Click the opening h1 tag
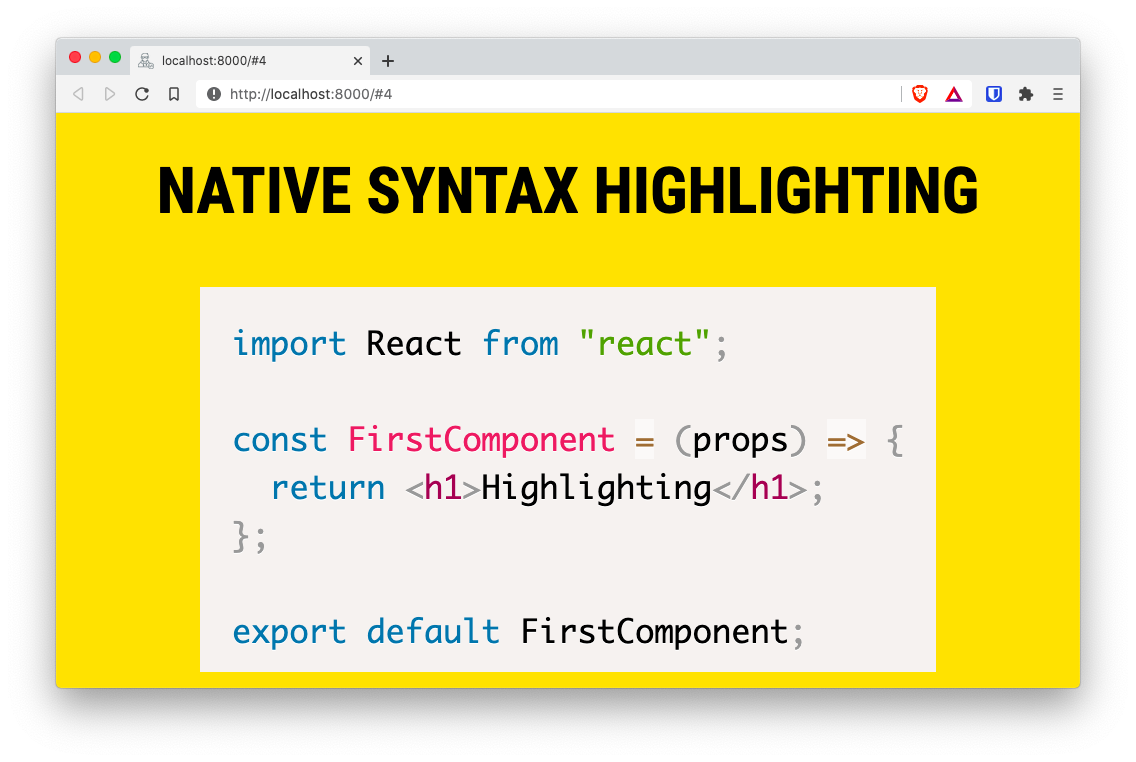Image resolution: width=1136 pixels, height=762 pixels. point(443,488)
